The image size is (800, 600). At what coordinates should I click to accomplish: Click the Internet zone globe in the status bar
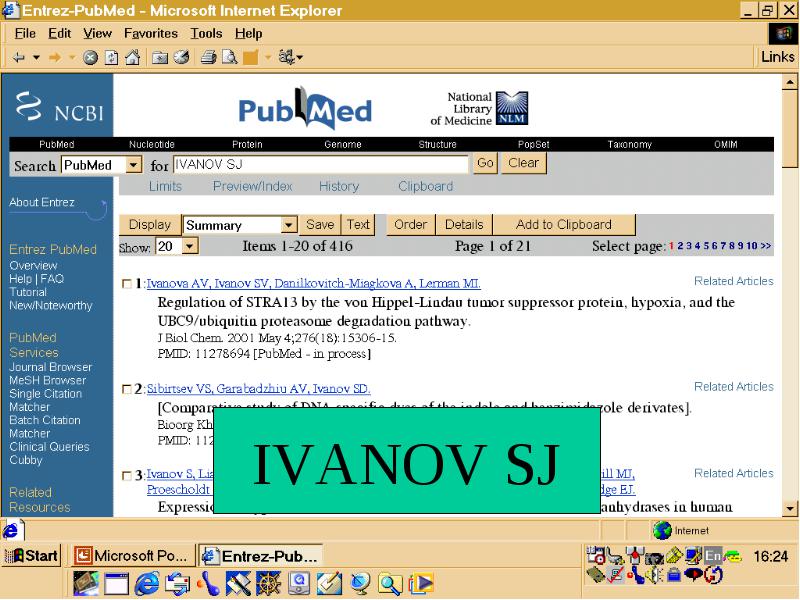click(662, 531)
